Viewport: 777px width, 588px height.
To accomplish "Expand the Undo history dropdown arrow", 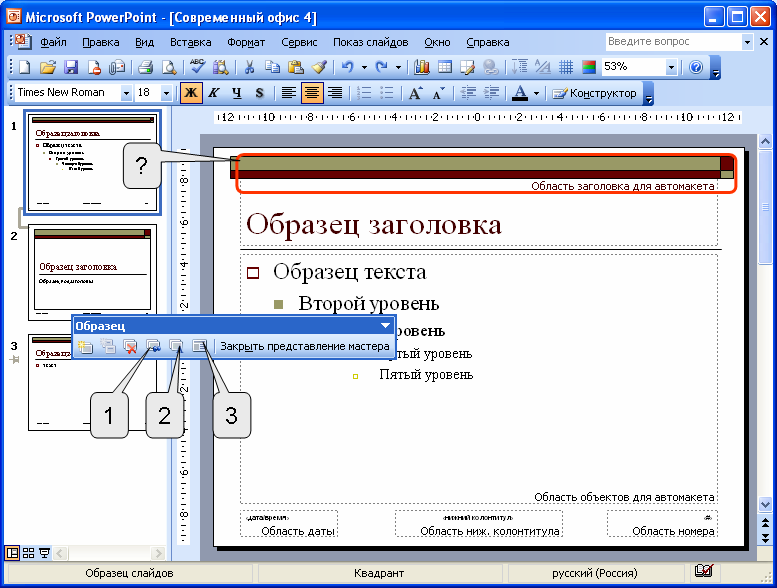I will (364, 67).
